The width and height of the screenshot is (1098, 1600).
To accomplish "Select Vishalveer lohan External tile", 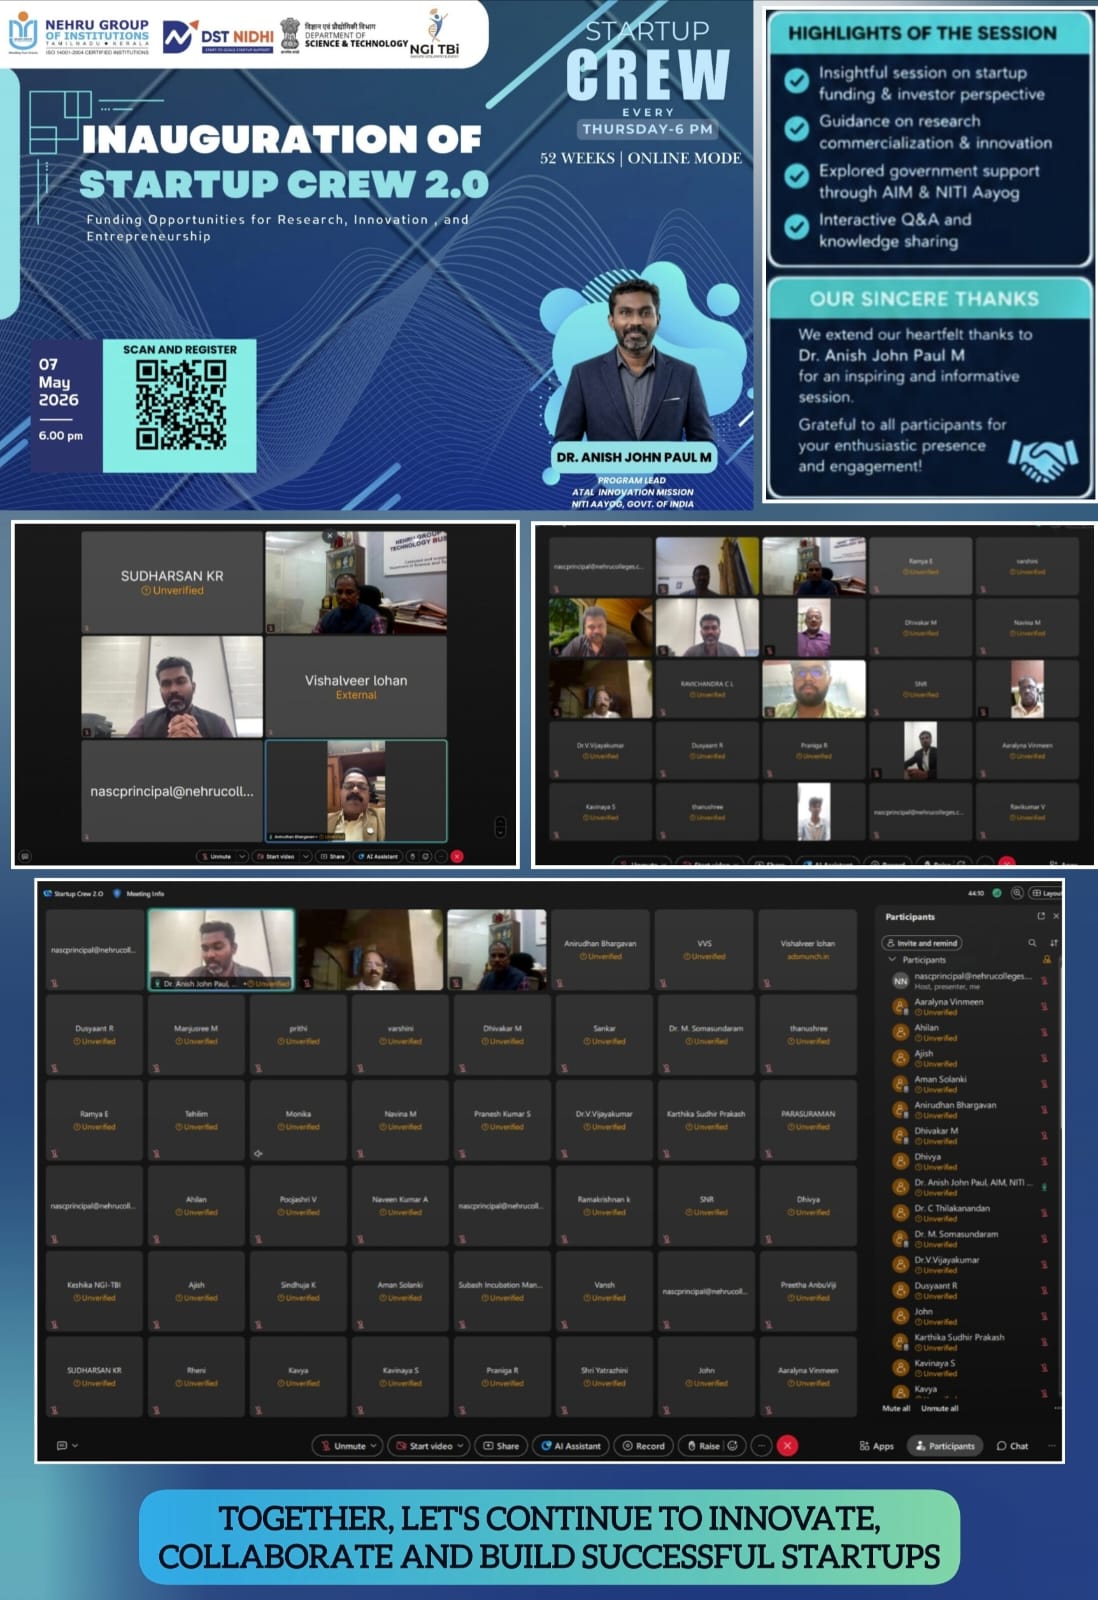I will (x=356, y=687).
